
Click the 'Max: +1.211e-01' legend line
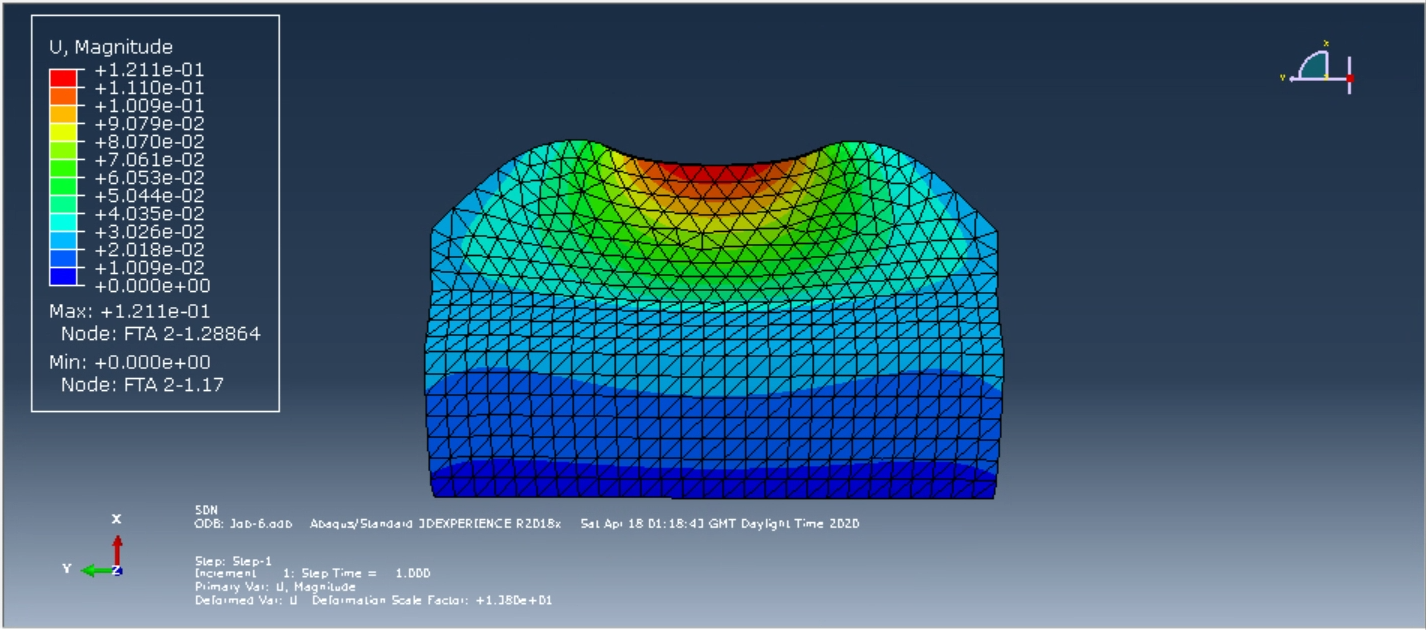point(130,311)
